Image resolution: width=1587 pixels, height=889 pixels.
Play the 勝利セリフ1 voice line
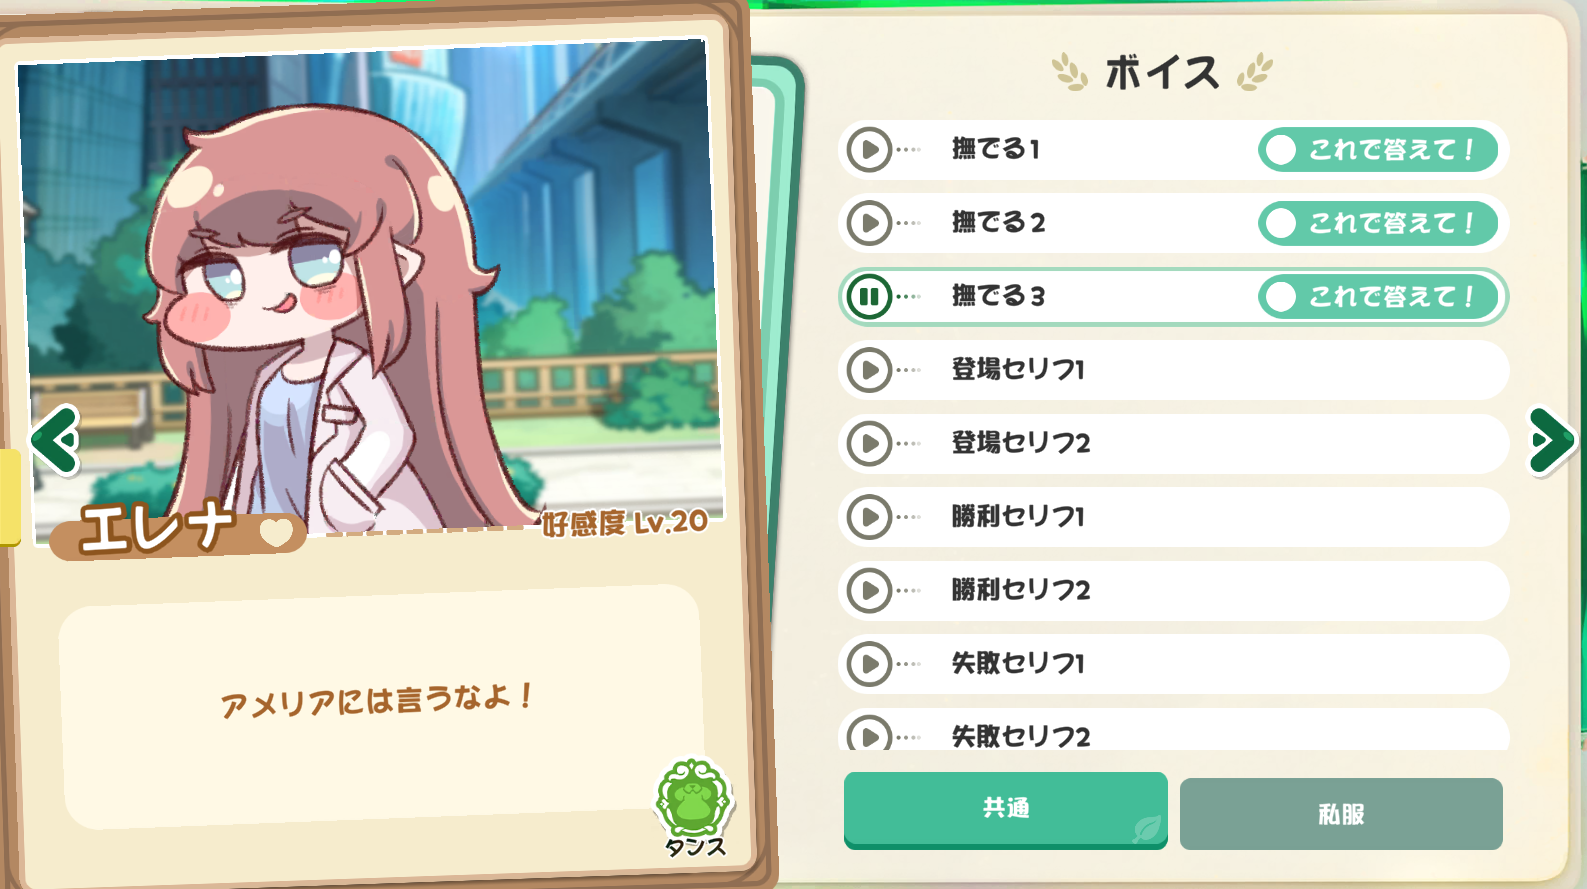869,517
